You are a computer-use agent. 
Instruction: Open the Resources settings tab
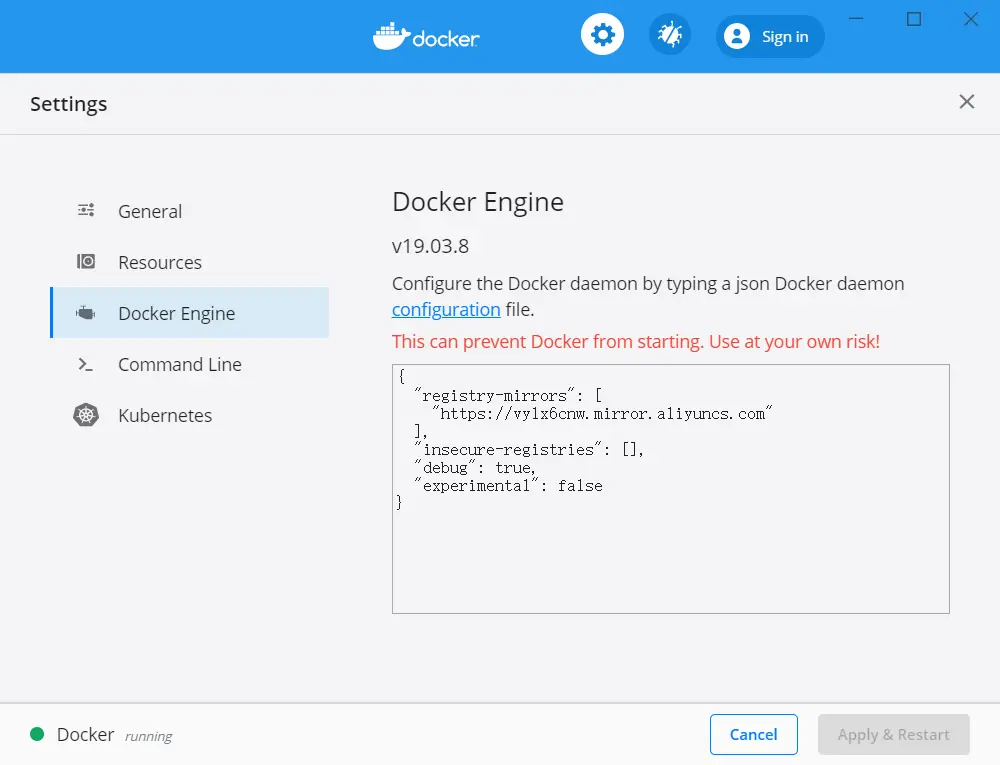tap(190, 262)
